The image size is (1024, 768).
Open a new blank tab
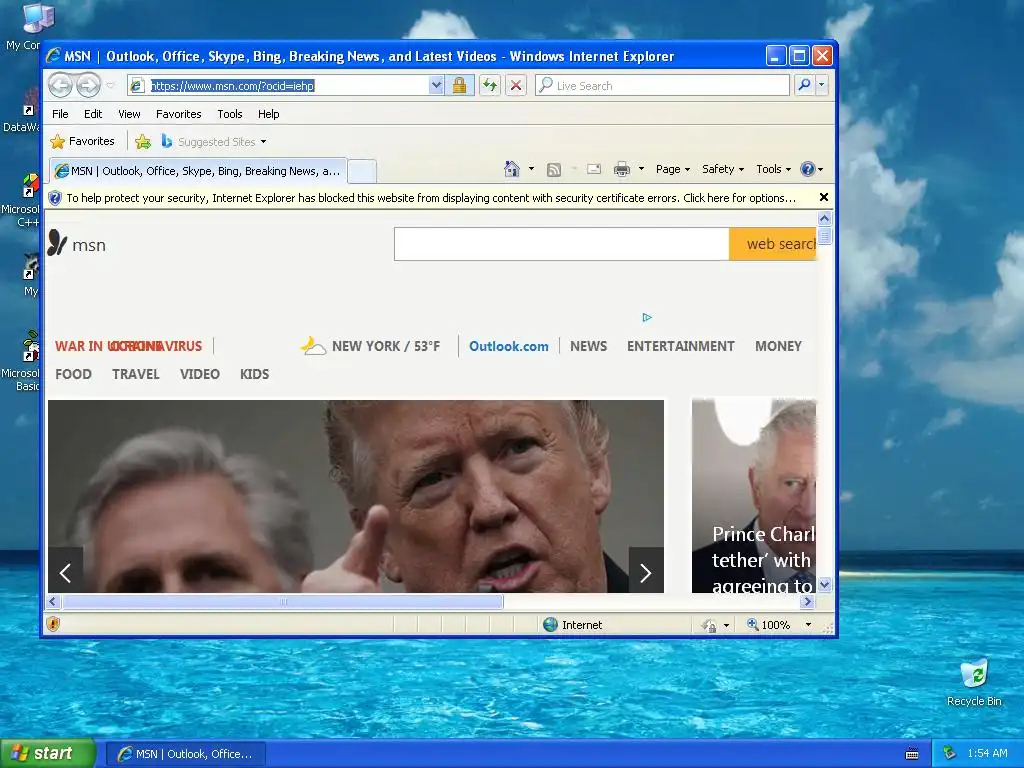point(361,171)
